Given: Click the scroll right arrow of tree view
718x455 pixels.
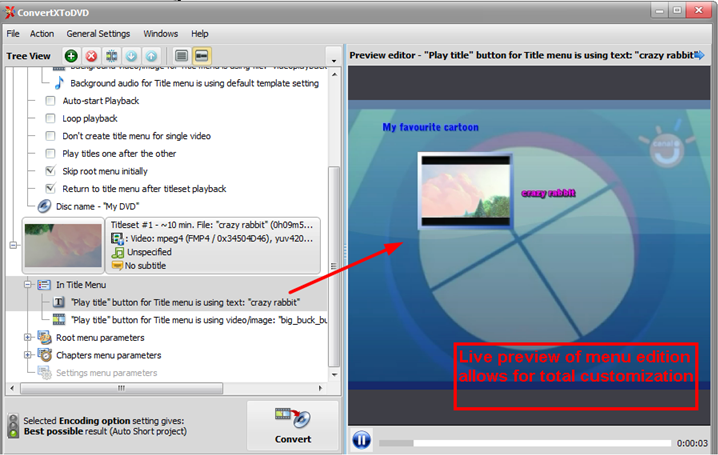Looking at the screenshot, I should click(x=321, y=388).
